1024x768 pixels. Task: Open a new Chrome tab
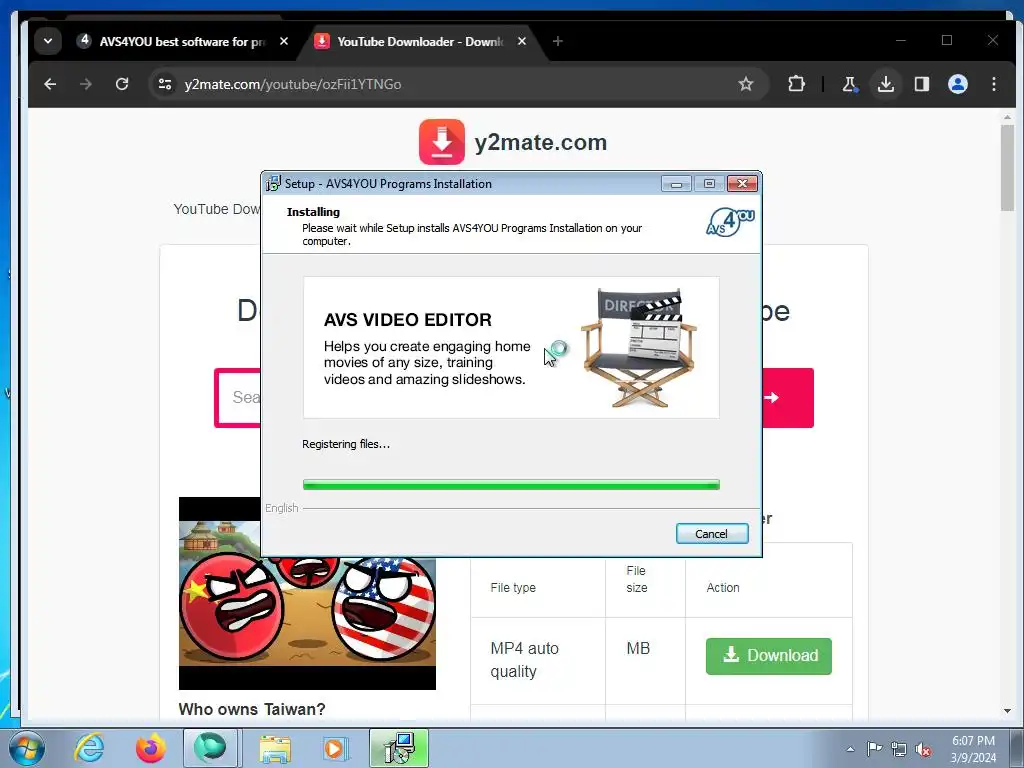pos(557,41)
